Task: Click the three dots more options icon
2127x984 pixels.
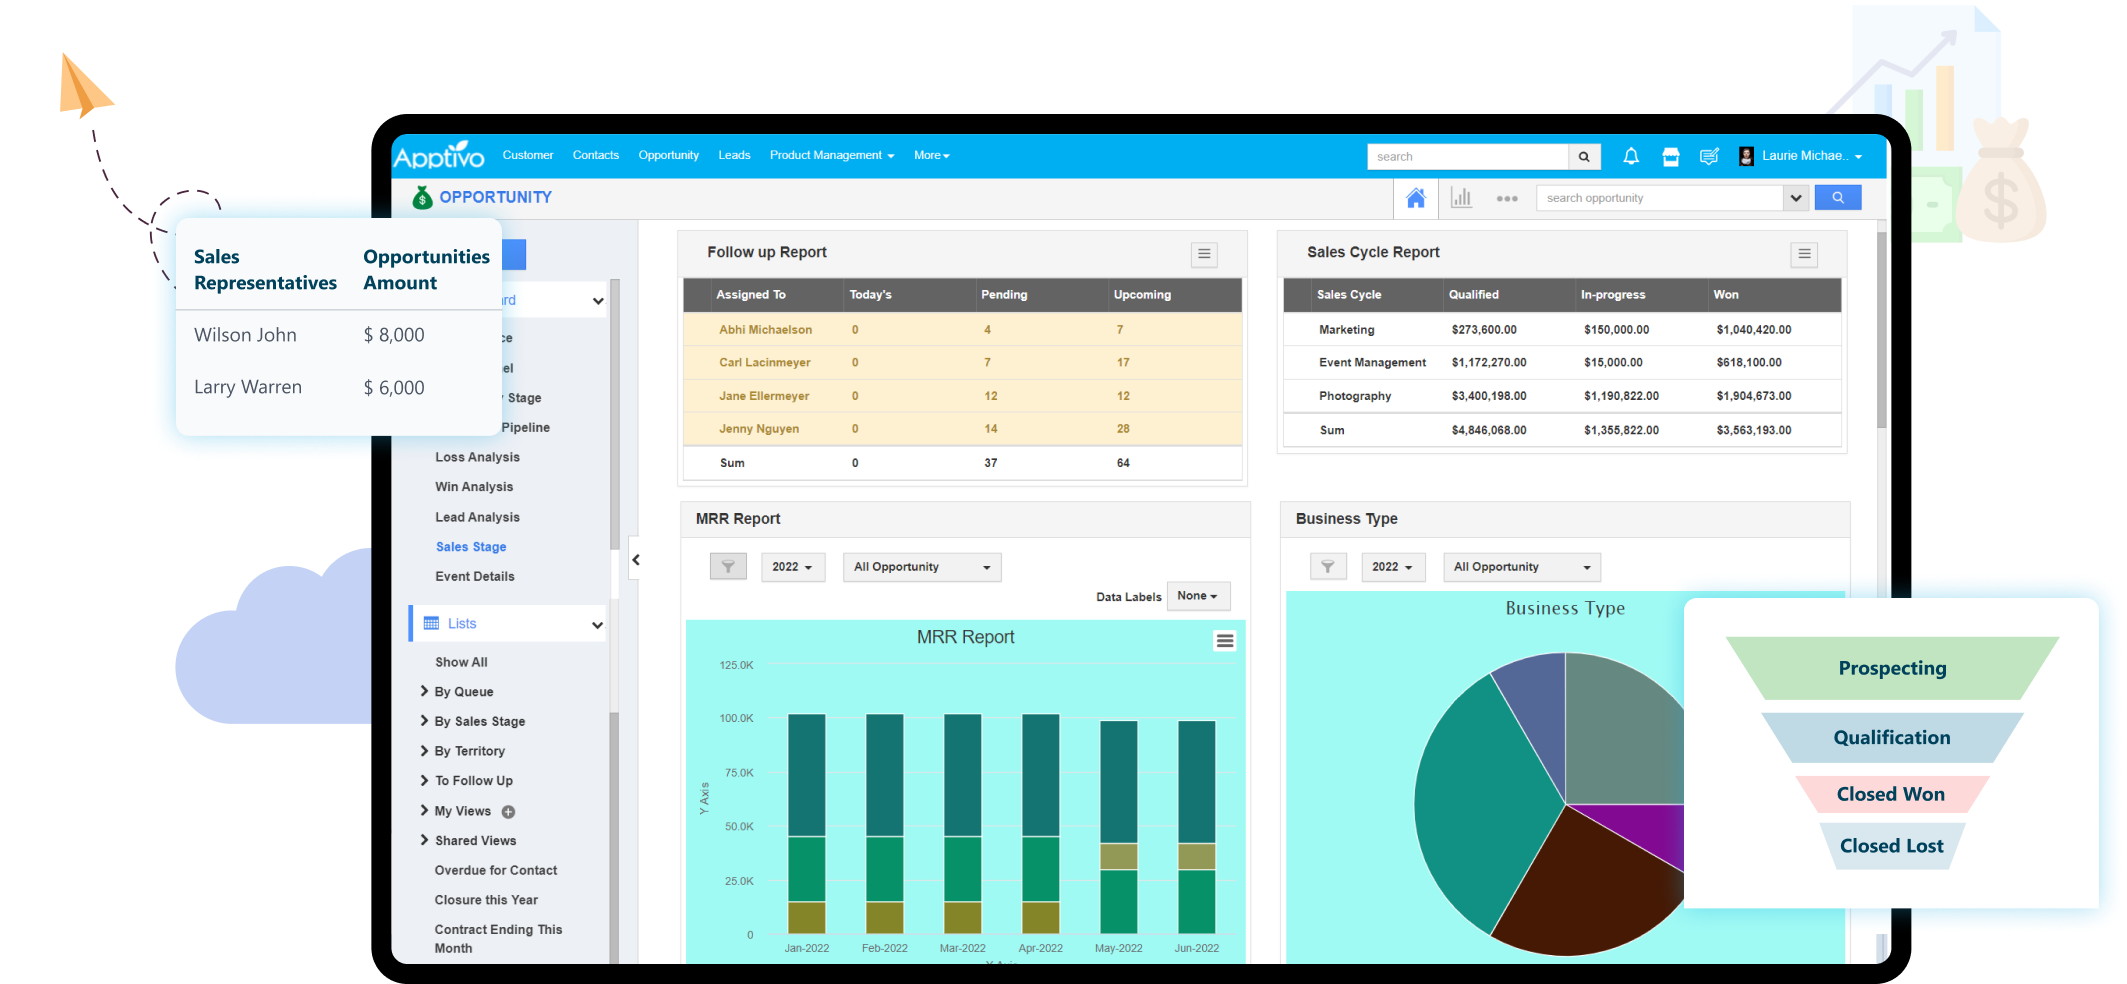Action: 1506,199
